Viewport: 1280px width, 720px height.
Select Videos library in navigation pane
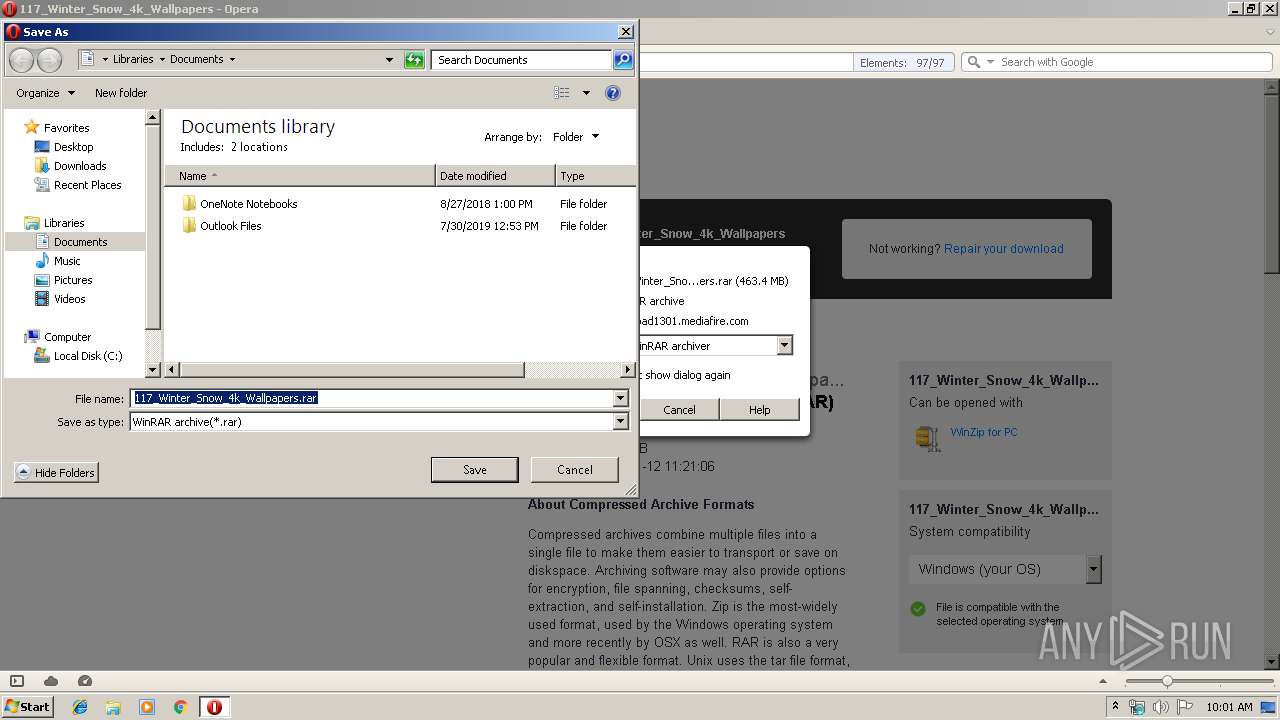click(61, 299)
